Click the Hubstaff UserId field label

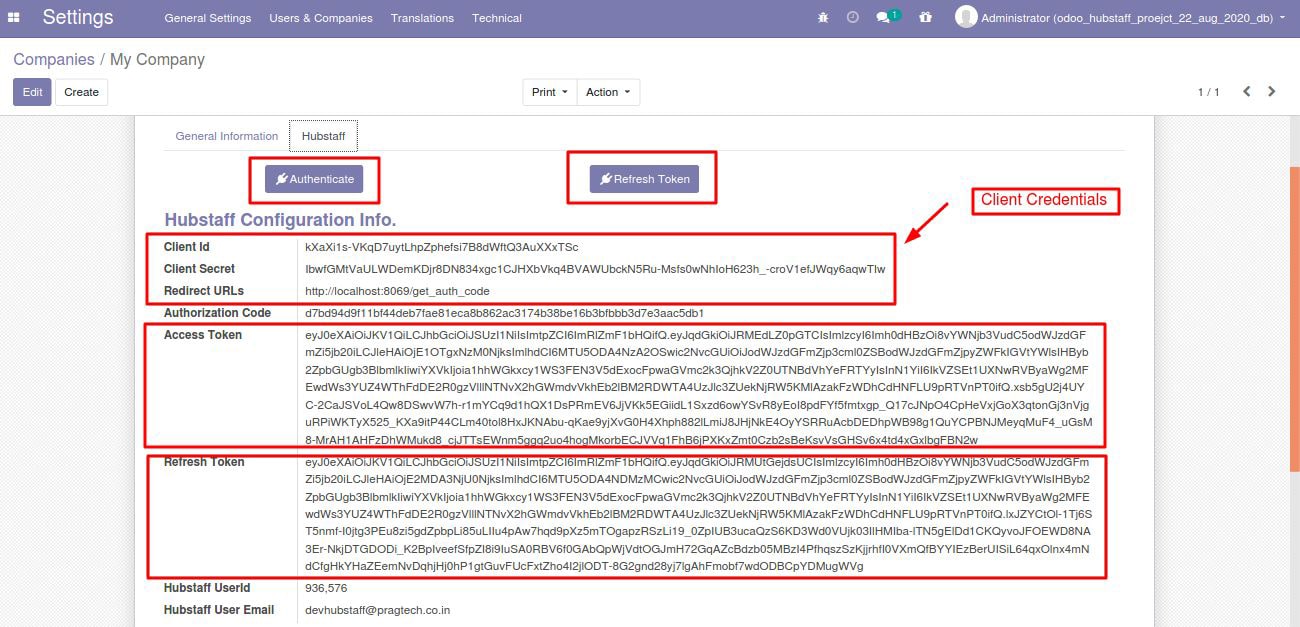click(x=207, y=588)
